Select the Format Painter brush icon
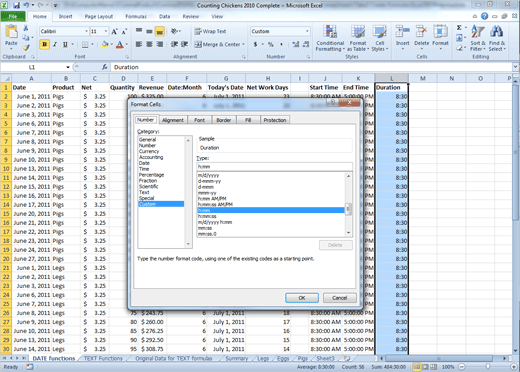This screenshot has height=372, width=520. click(x=26, y=48)
